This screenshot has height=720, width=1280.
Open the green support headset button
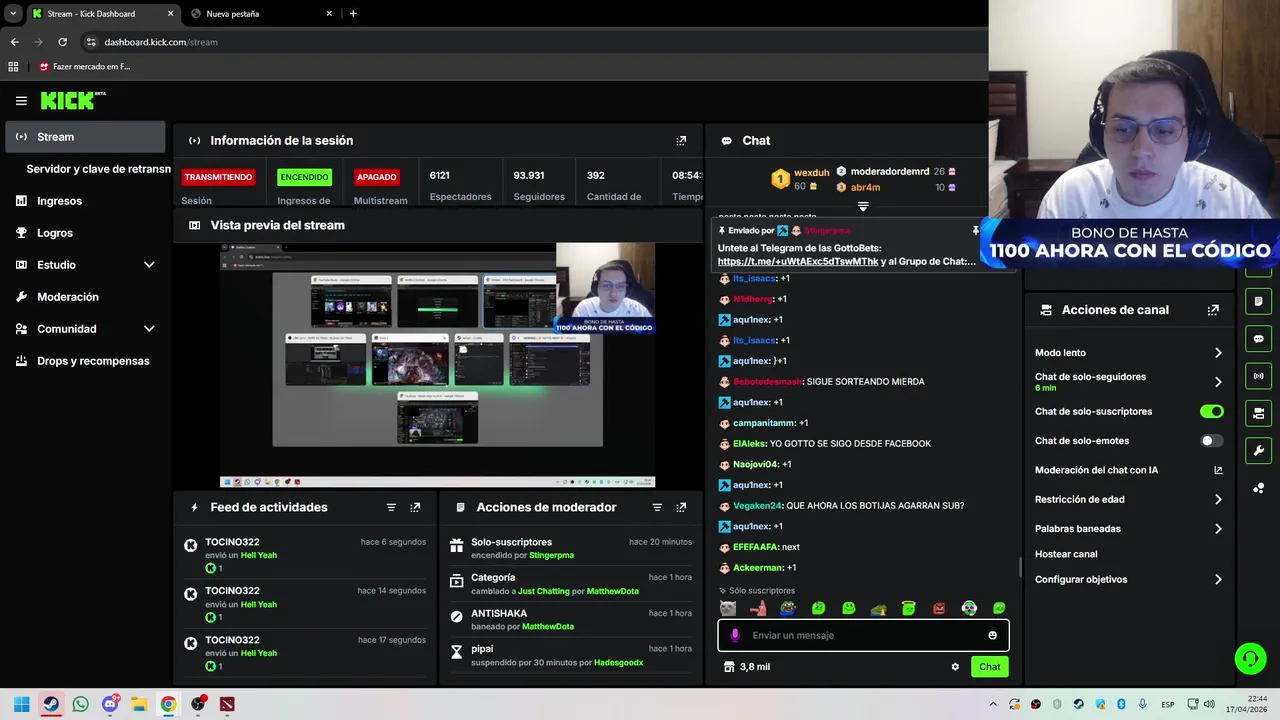point(1250,658)
